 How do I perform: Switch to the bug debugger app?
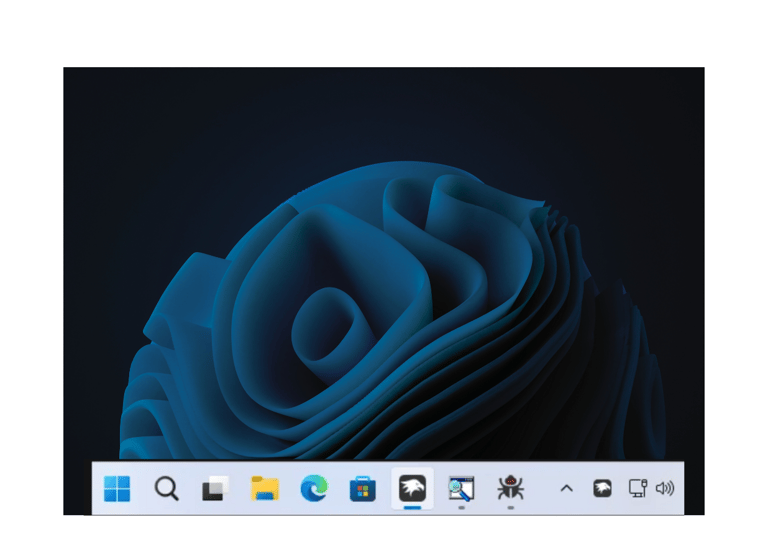[x=510, y=488]
